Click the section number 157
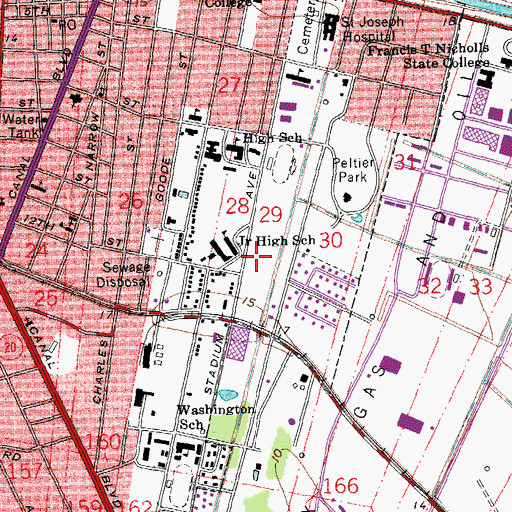The height and width of the screenshot is (512, 512). pyautogui.click(x=24, y=471)
